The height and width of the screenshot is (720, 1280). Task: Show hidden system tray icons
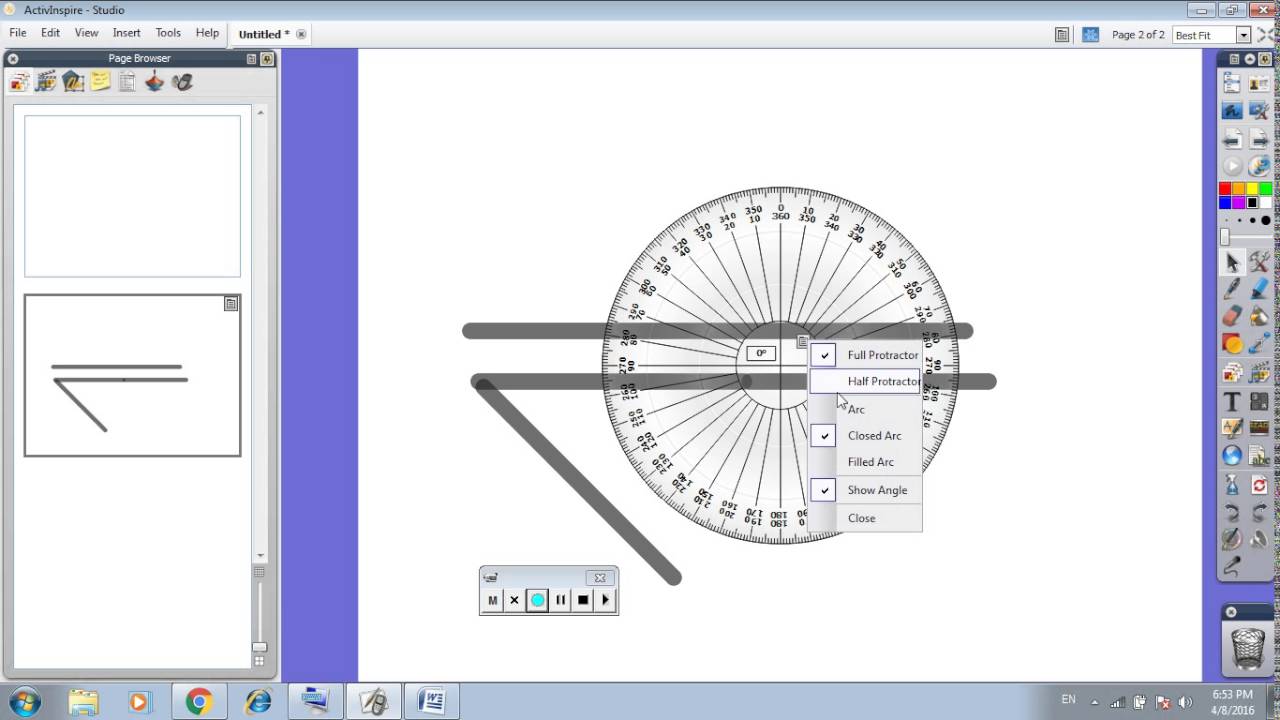(x=1094, y=702)
